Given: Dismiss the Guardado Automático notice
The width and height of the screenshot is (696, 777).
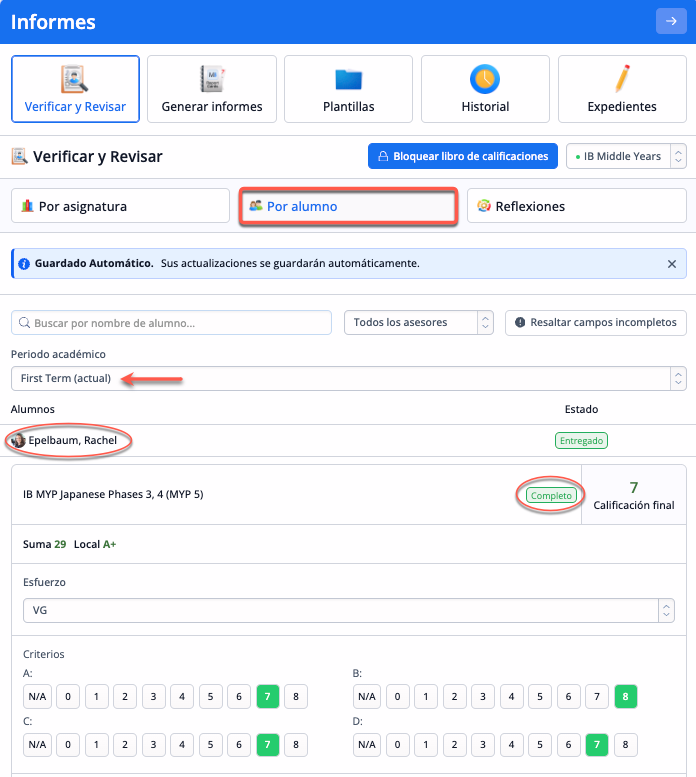Looking at the screenshot, I should click(x=672, y=264).
